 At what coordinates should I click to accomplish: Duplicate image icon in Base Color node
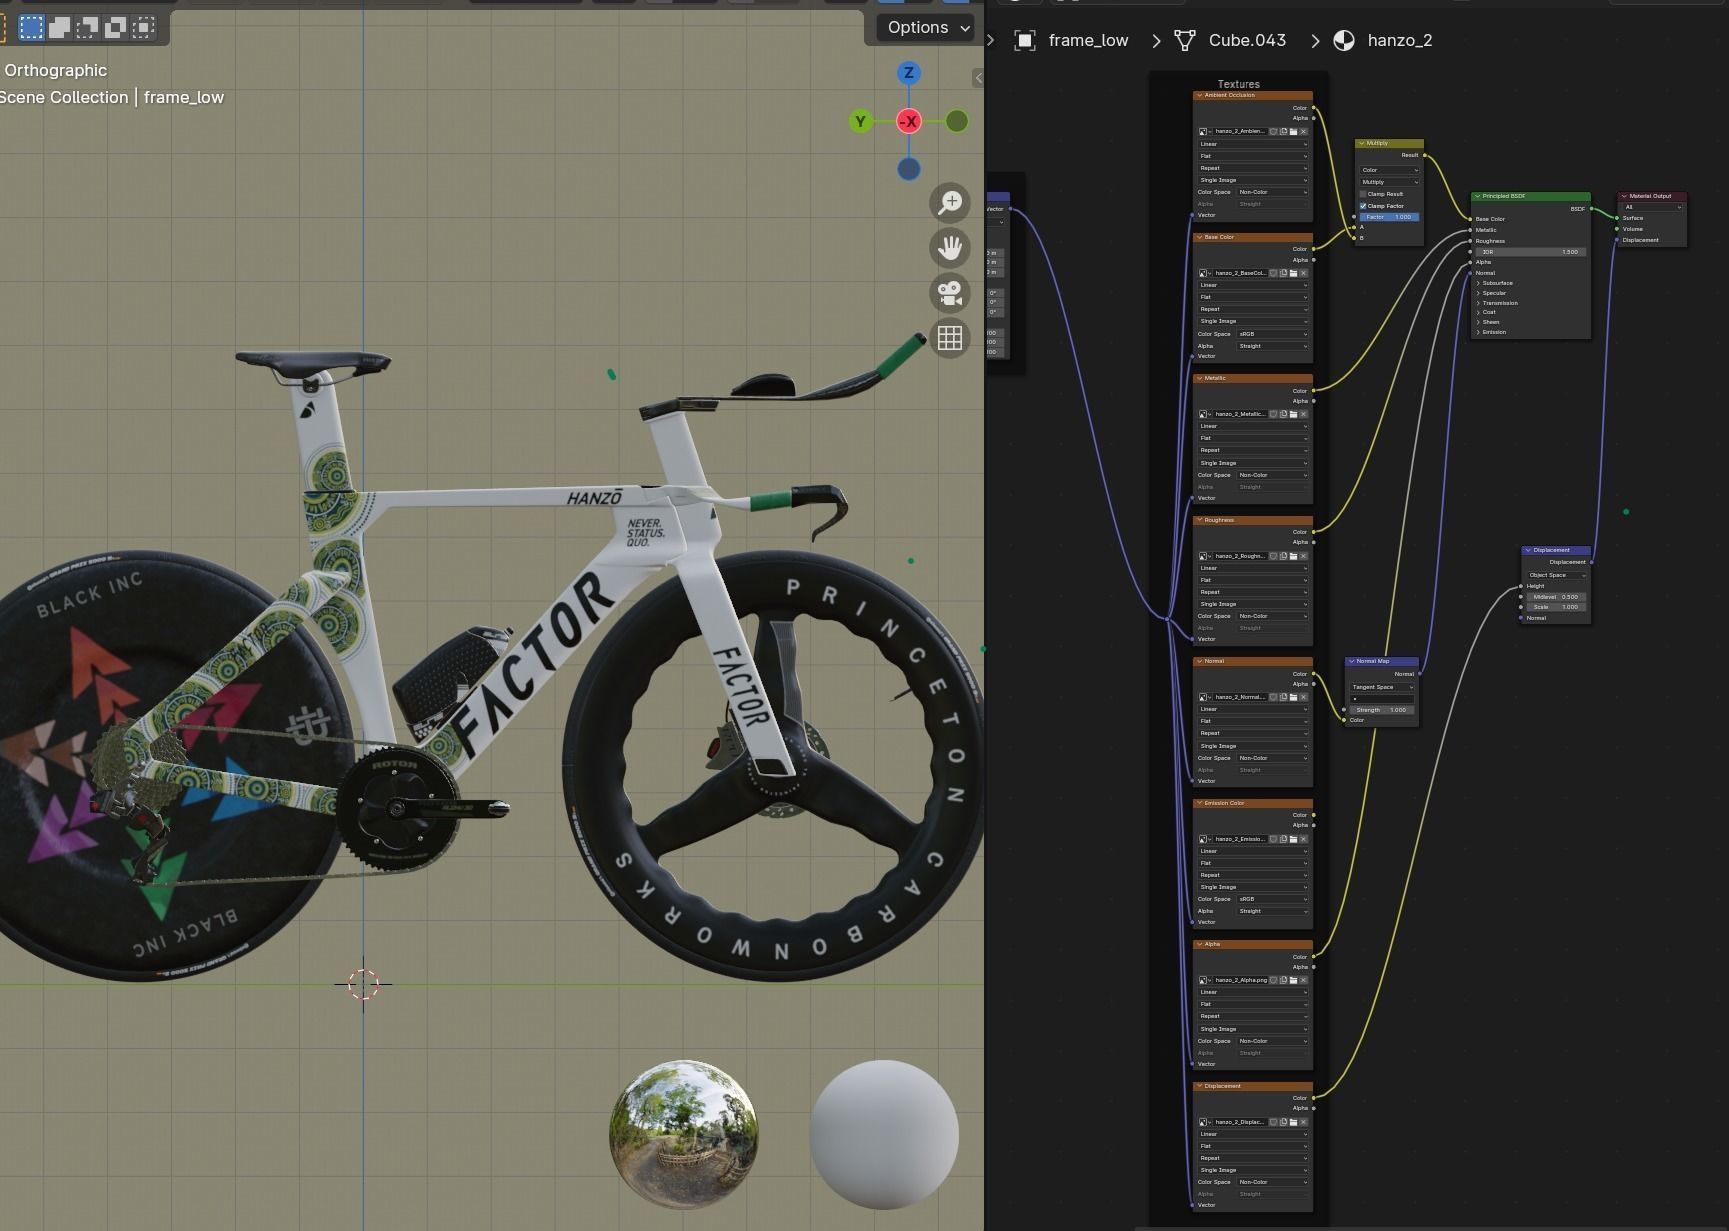pos(1283,273)
